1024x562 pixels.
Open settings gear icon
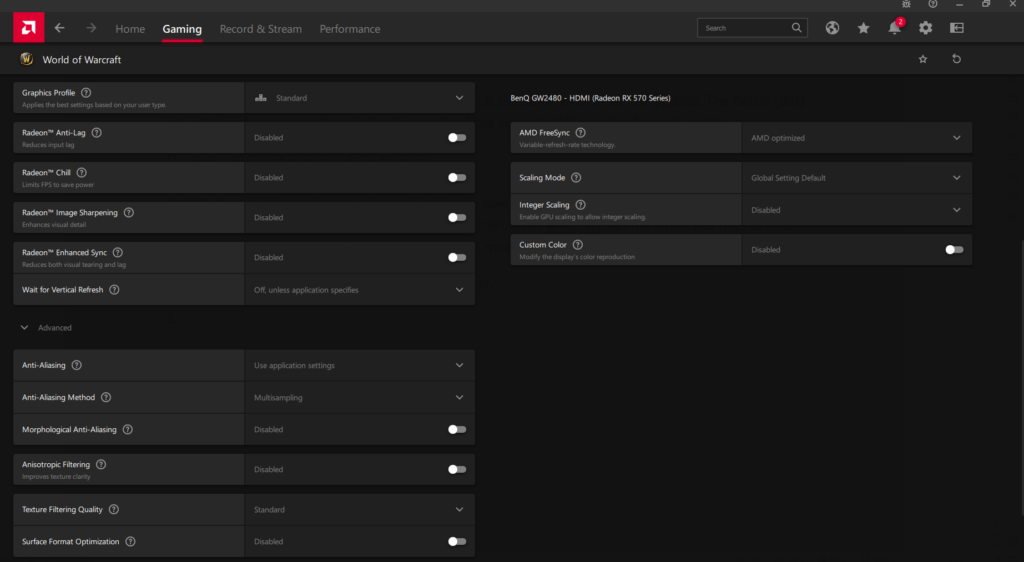click(x=925, y=28)
